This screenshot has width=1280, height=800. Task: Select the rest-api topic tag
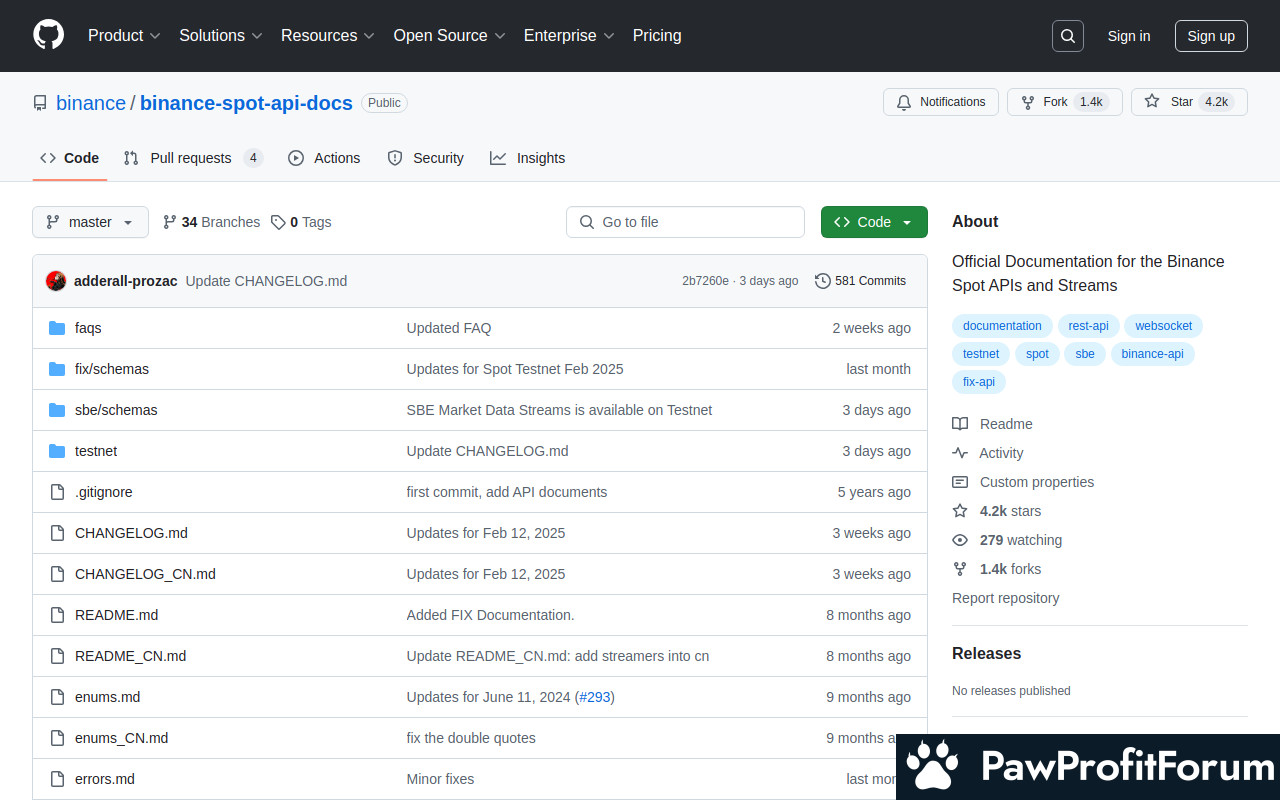[1088, 326]
